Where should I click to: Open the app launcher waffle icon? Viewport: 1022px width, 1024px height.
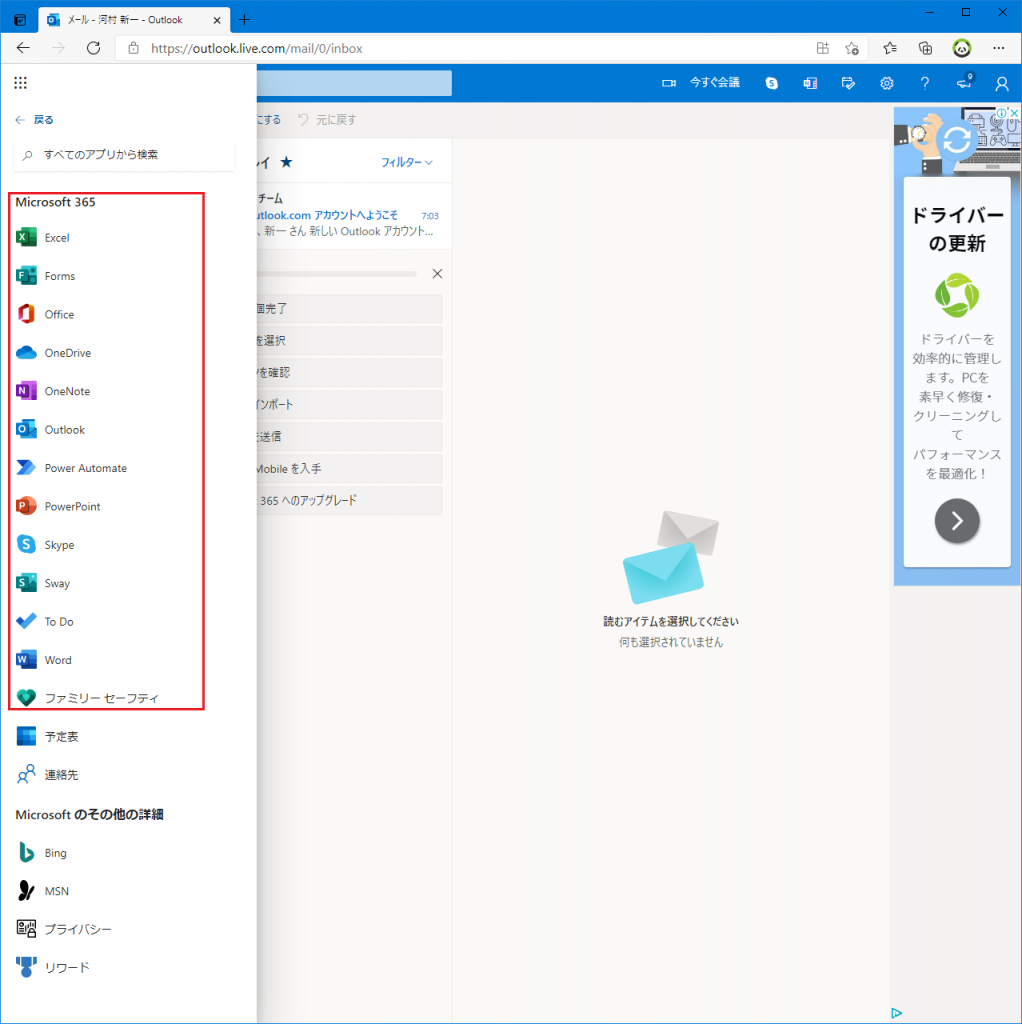point(20,83)
